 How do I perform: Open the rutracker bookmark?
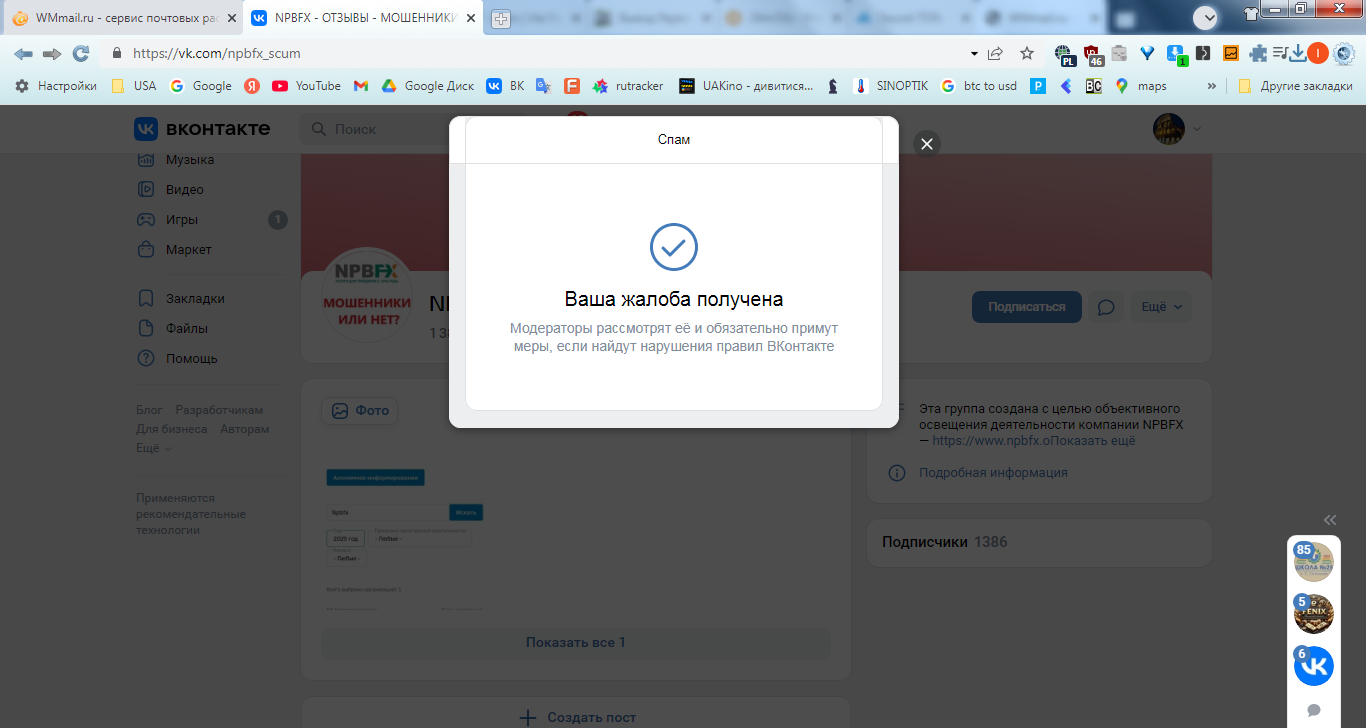[628, 86]
